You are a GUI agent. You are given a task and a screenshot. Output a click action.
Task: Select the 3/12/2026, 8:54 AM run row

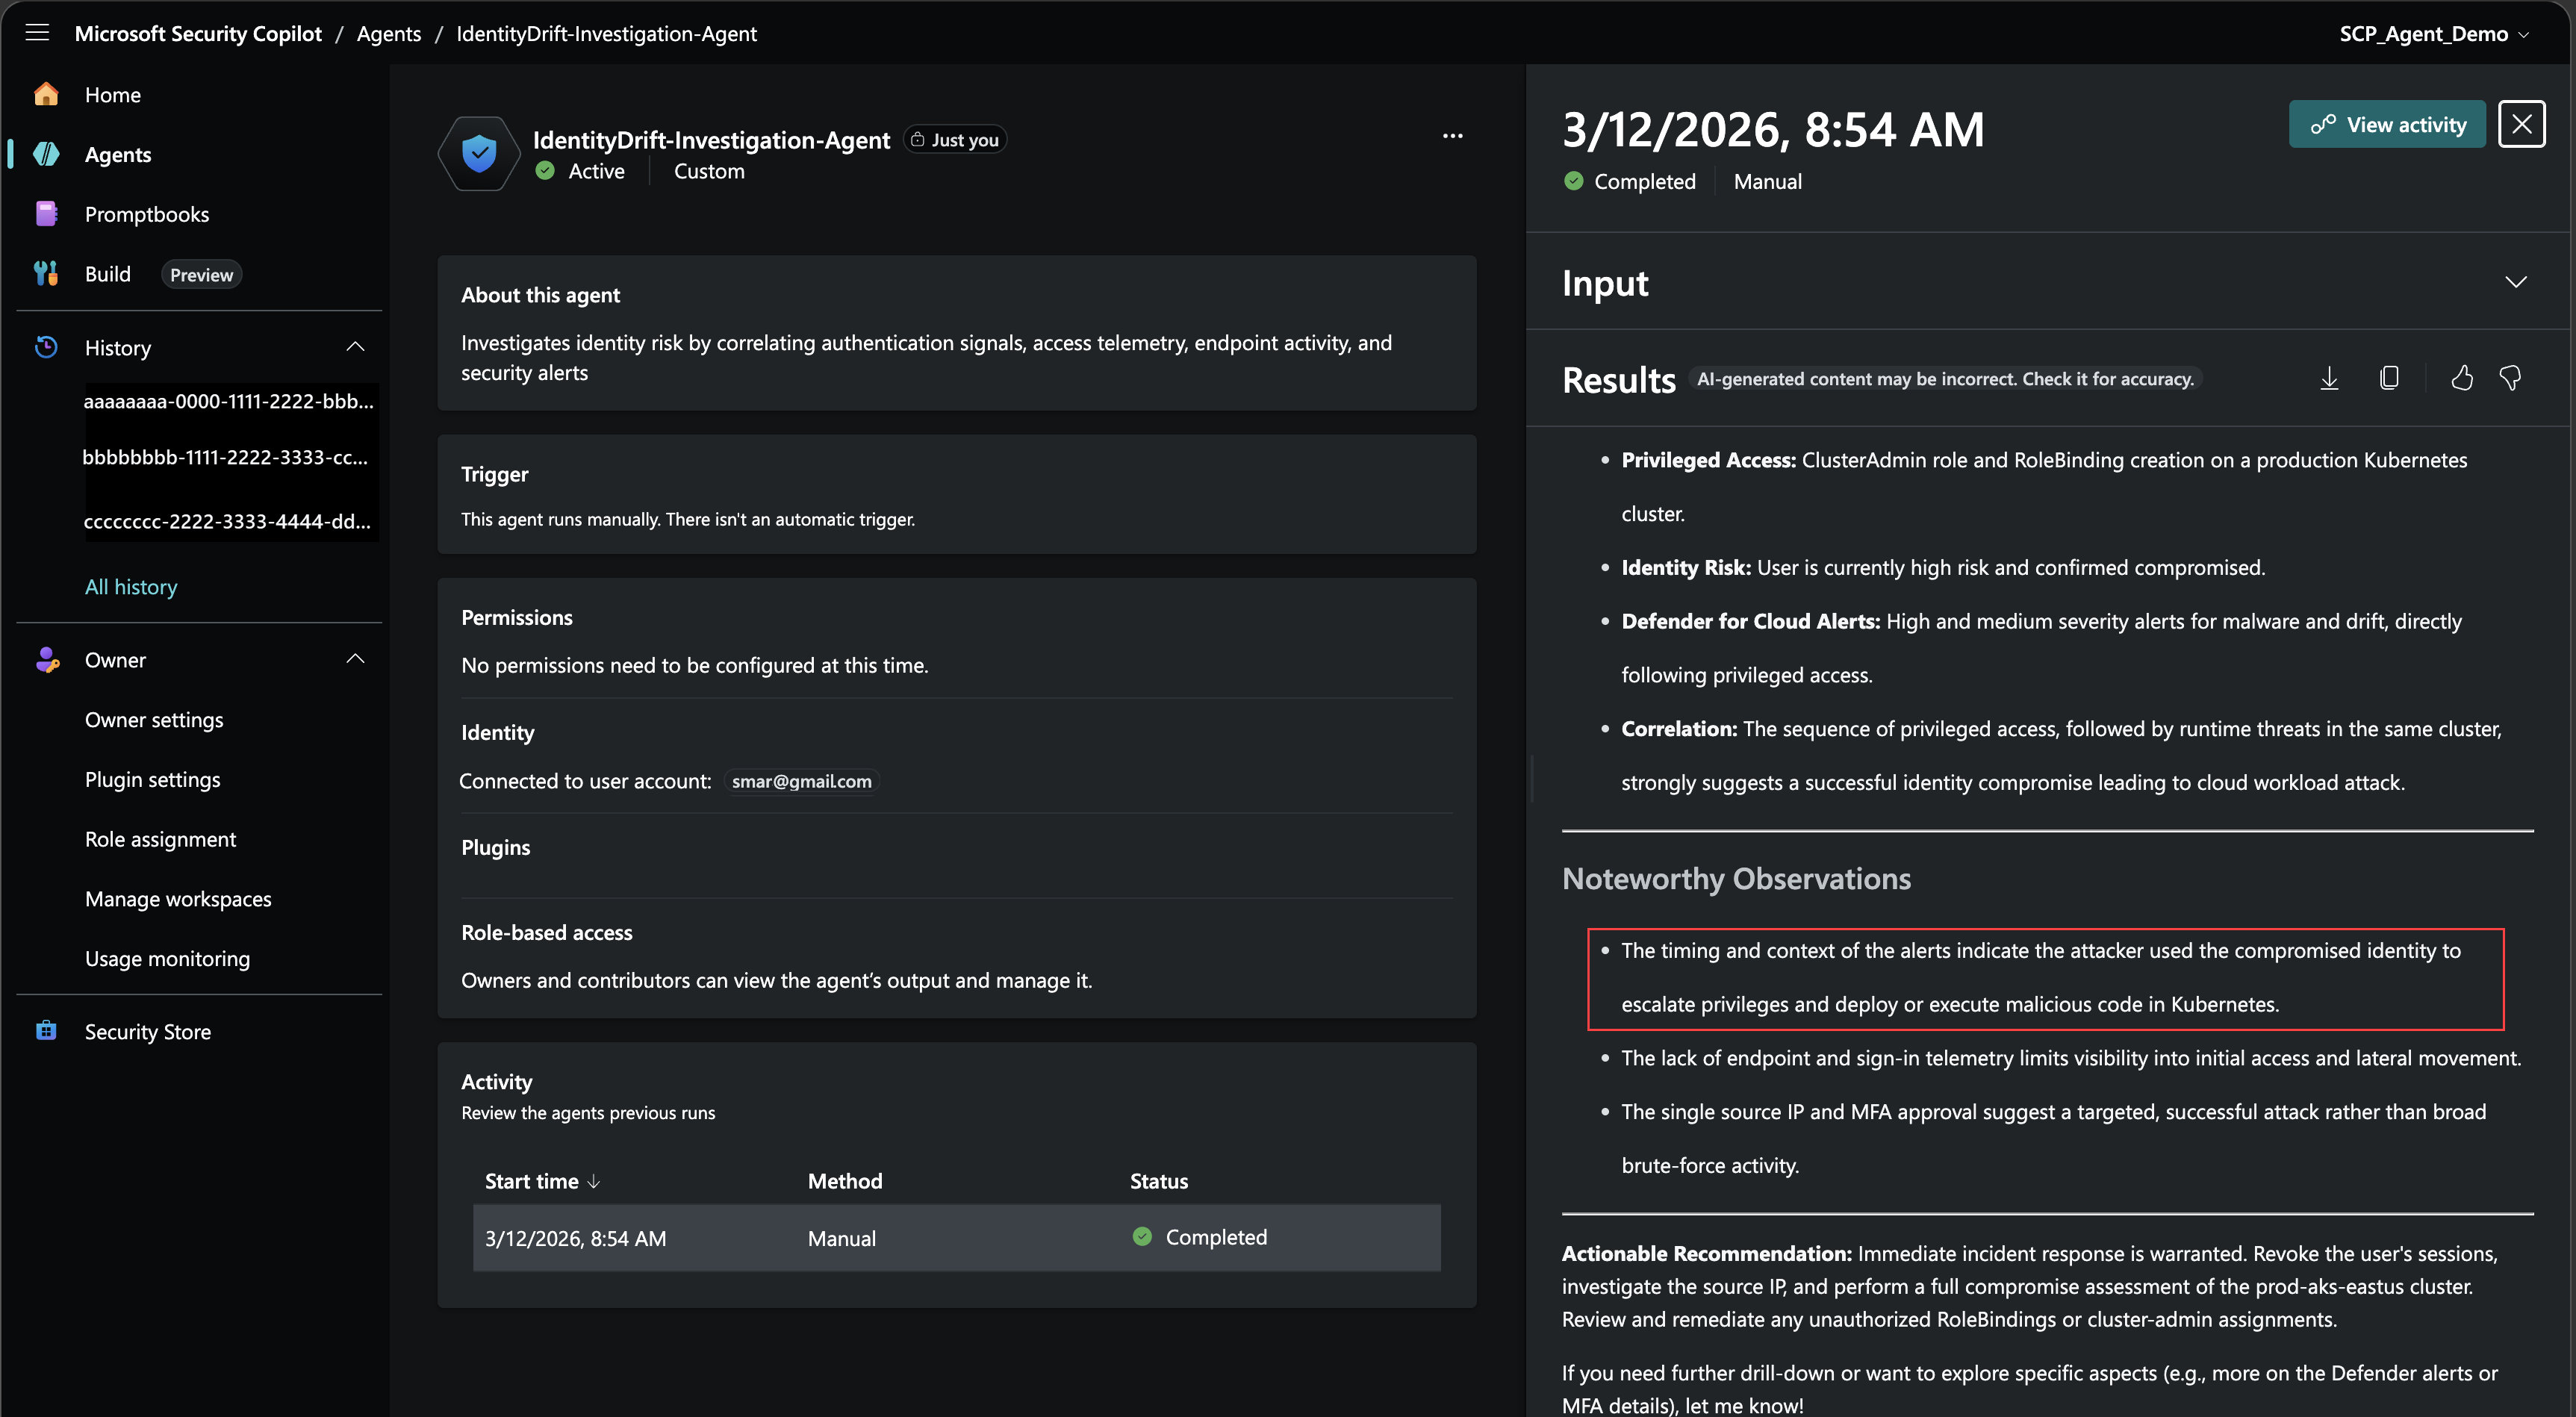tap(956, 1237)
